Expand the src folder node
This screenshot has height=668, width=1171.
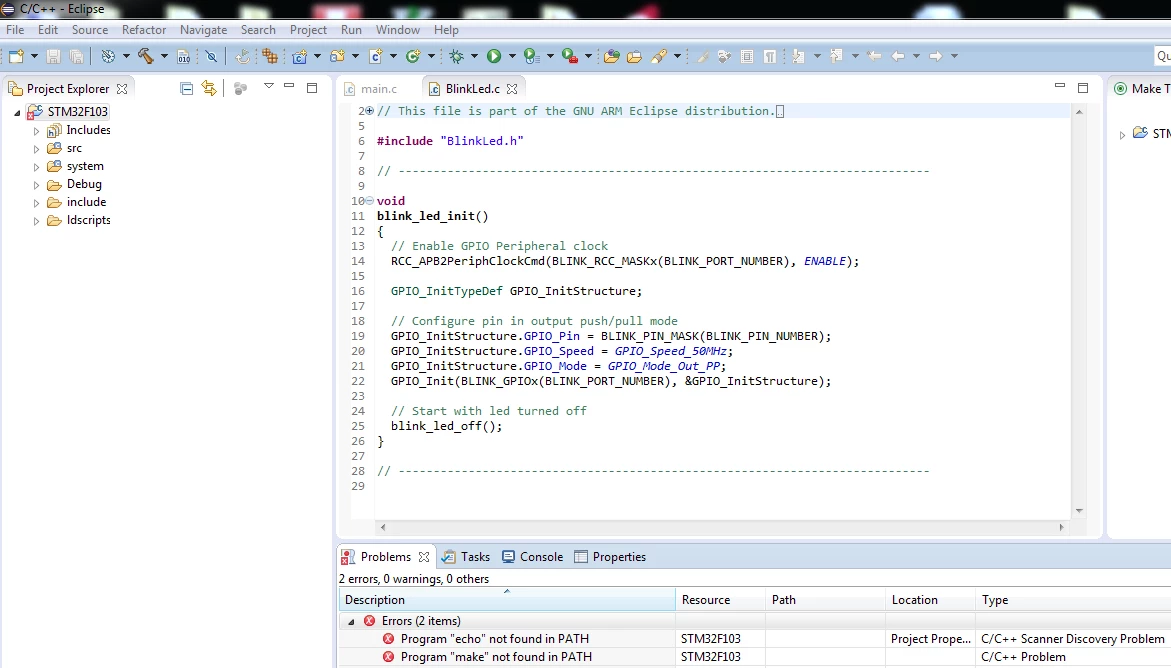coord(36,149)
